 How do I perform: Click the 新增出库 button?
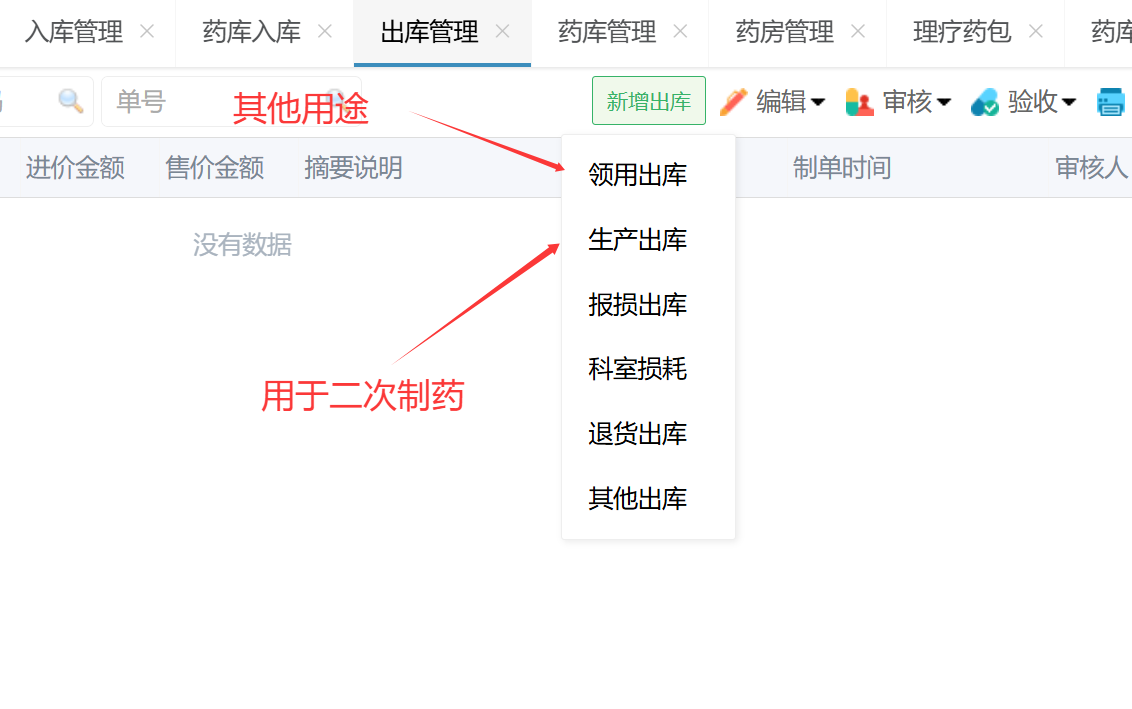point(648,101)
